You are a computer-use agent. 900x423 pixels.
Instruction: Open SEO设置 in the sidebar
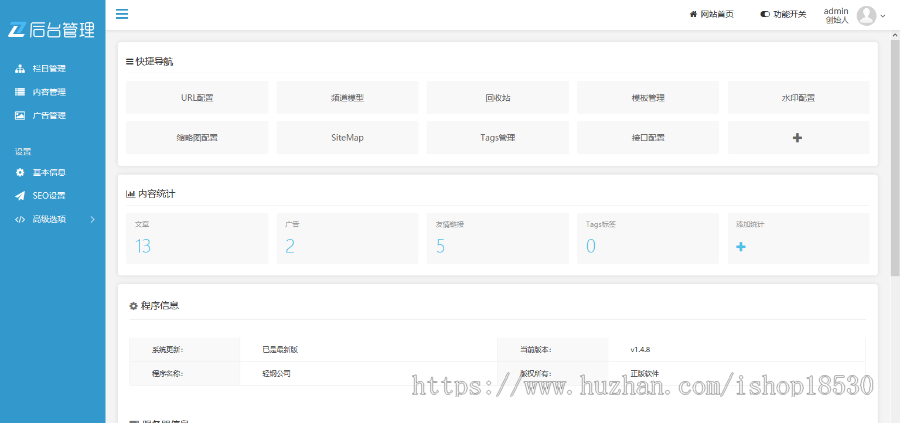pyautogui.click(x=49, y=196)
